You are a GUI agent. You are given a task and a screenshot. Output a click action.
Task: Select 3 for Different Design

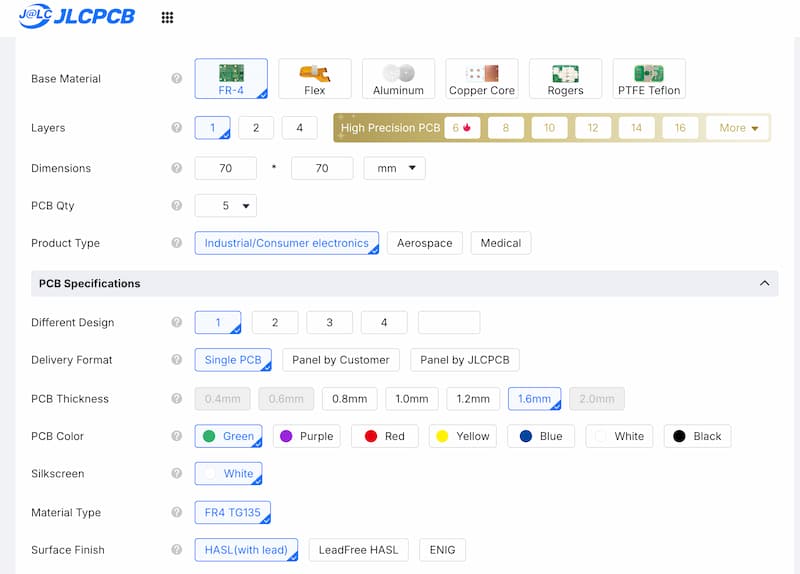pos(330,322)
